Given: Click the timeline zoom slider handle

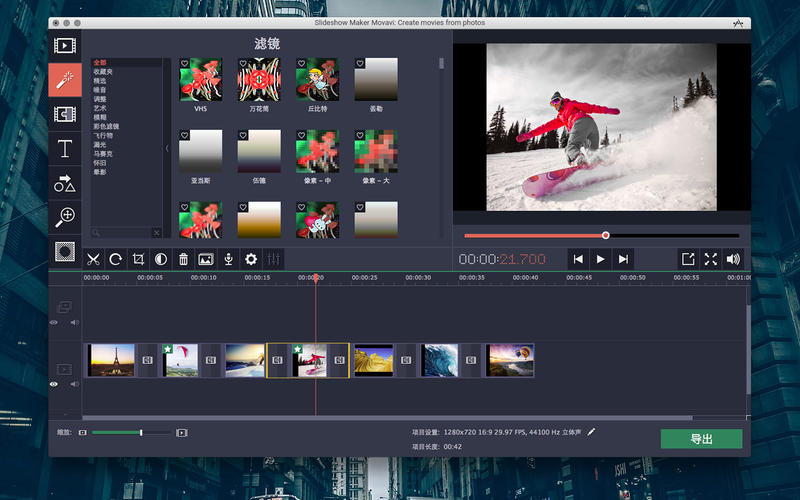Looking at the screenshot, I should coord(141,433).
